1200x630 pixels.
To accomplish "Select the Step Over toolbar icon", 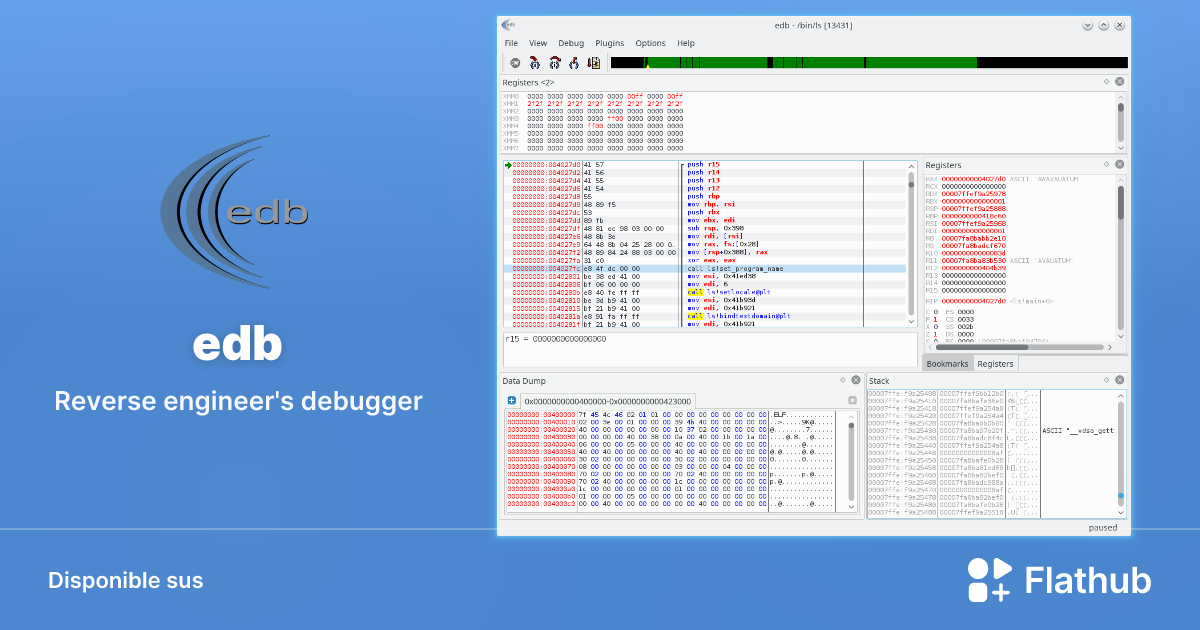I will (555, 63).
